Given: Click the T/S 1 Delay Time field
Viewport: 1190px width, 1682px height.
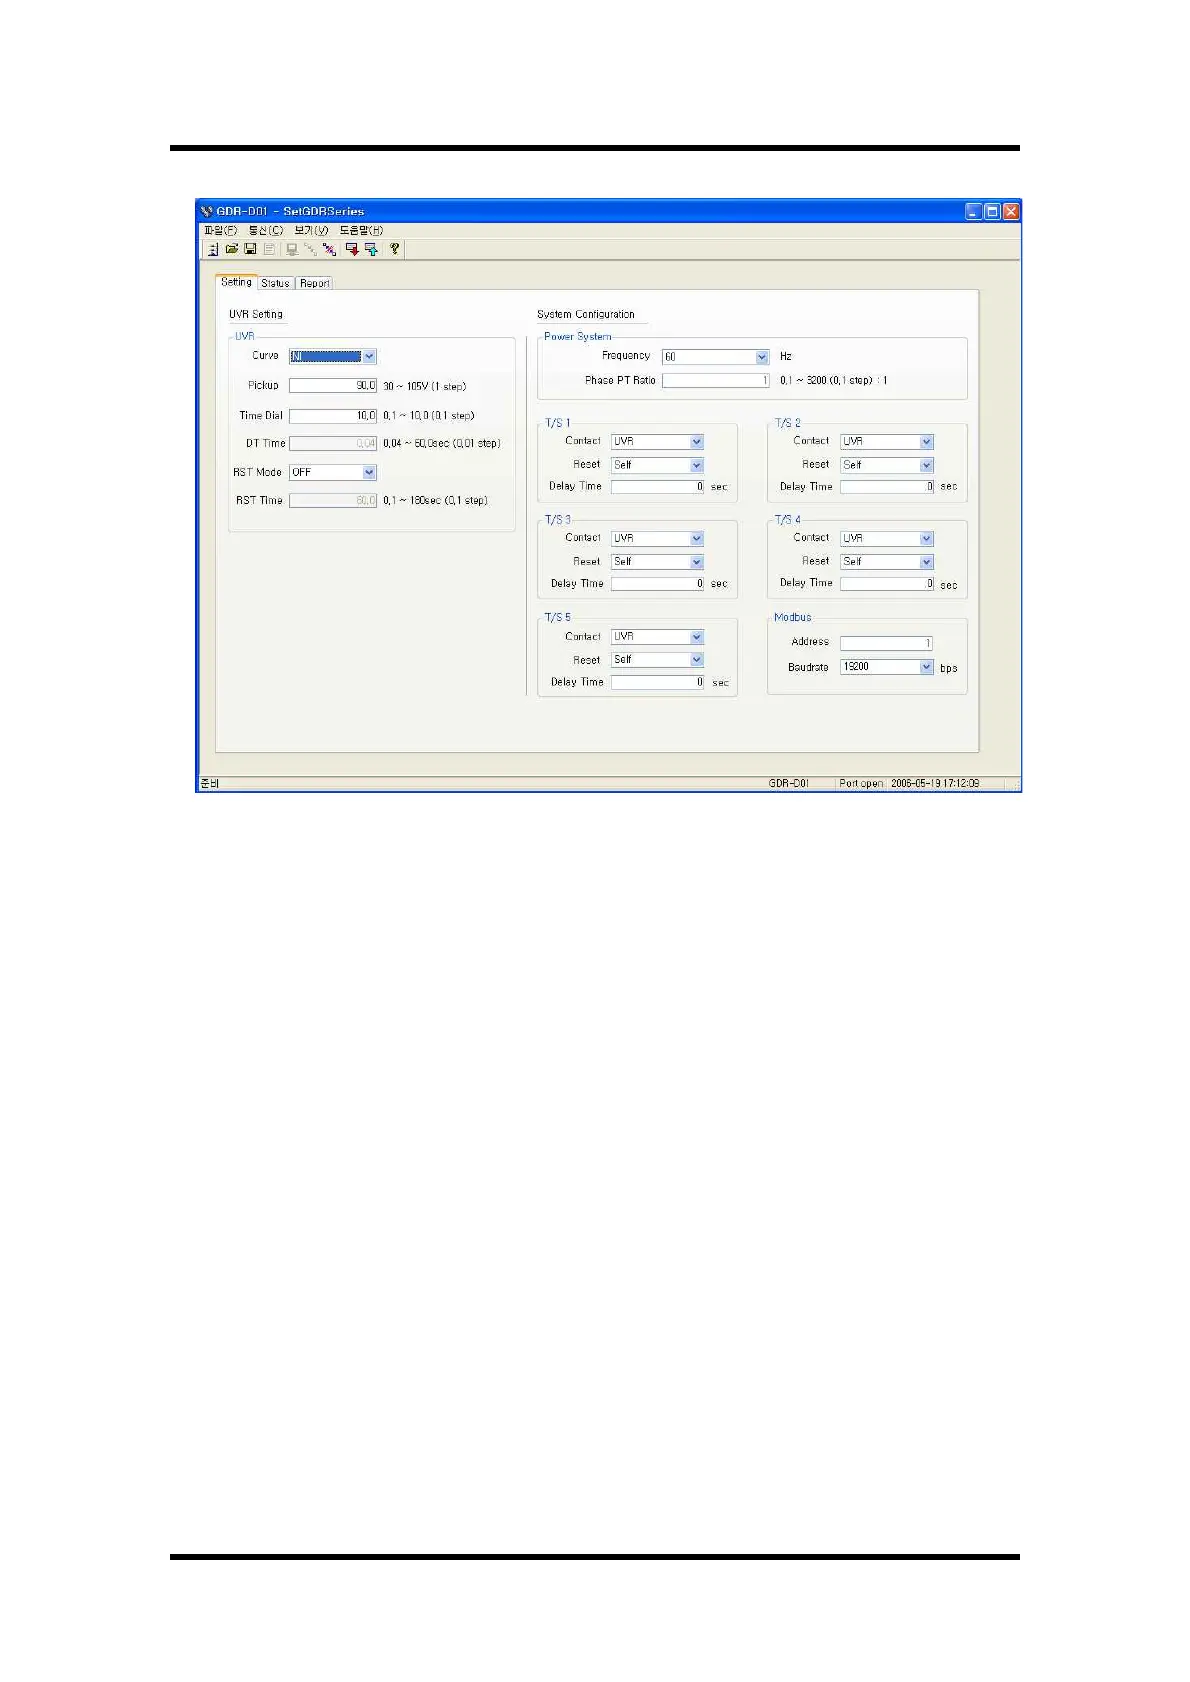Looking at the screenshot, I should pyautogui.click(x=658, y=487).
